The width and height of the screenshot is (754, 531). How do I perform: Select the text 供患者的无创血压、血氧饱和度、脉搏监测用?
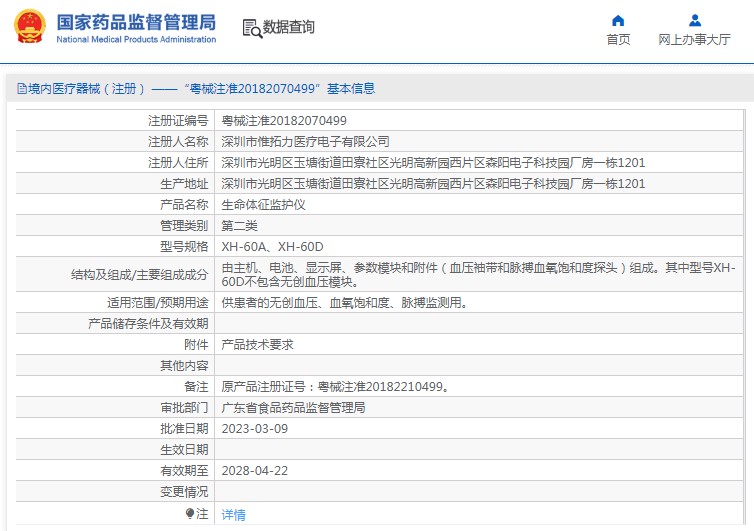point(344,303)
